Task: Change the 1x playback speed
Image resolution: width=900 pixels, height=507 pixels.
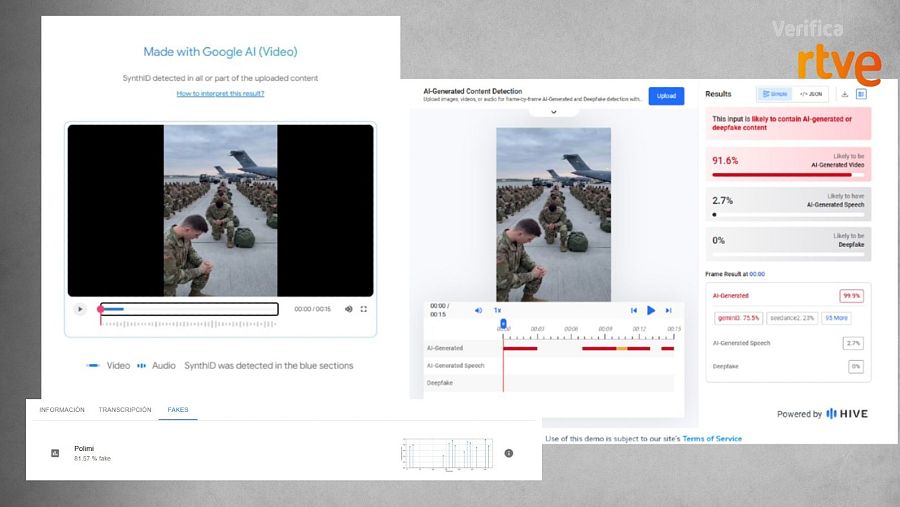Action: [497, 310]
